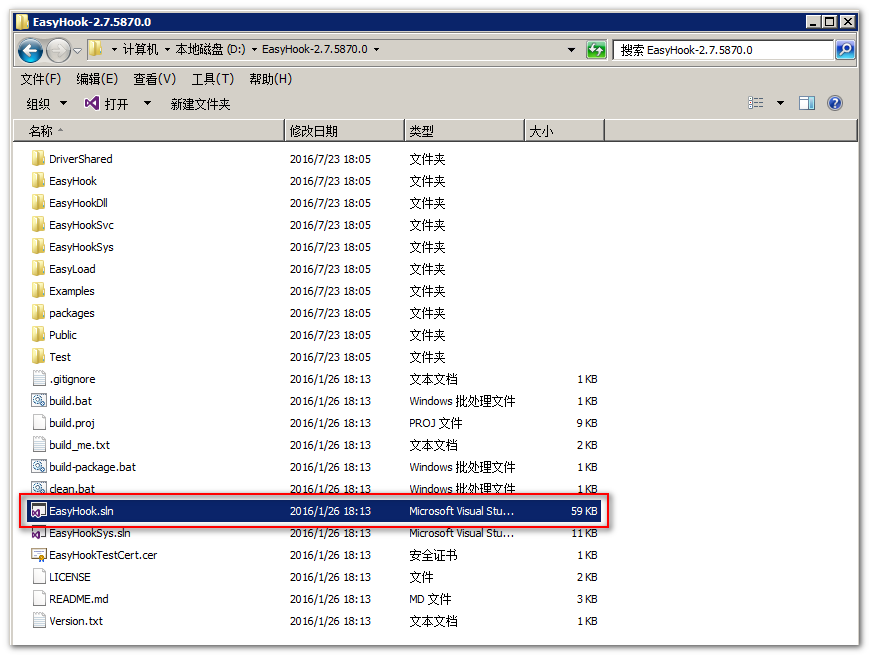The image size is (869, 655).
Task: Click the Version.txt file icon
Action: click(x=39, y=621)
